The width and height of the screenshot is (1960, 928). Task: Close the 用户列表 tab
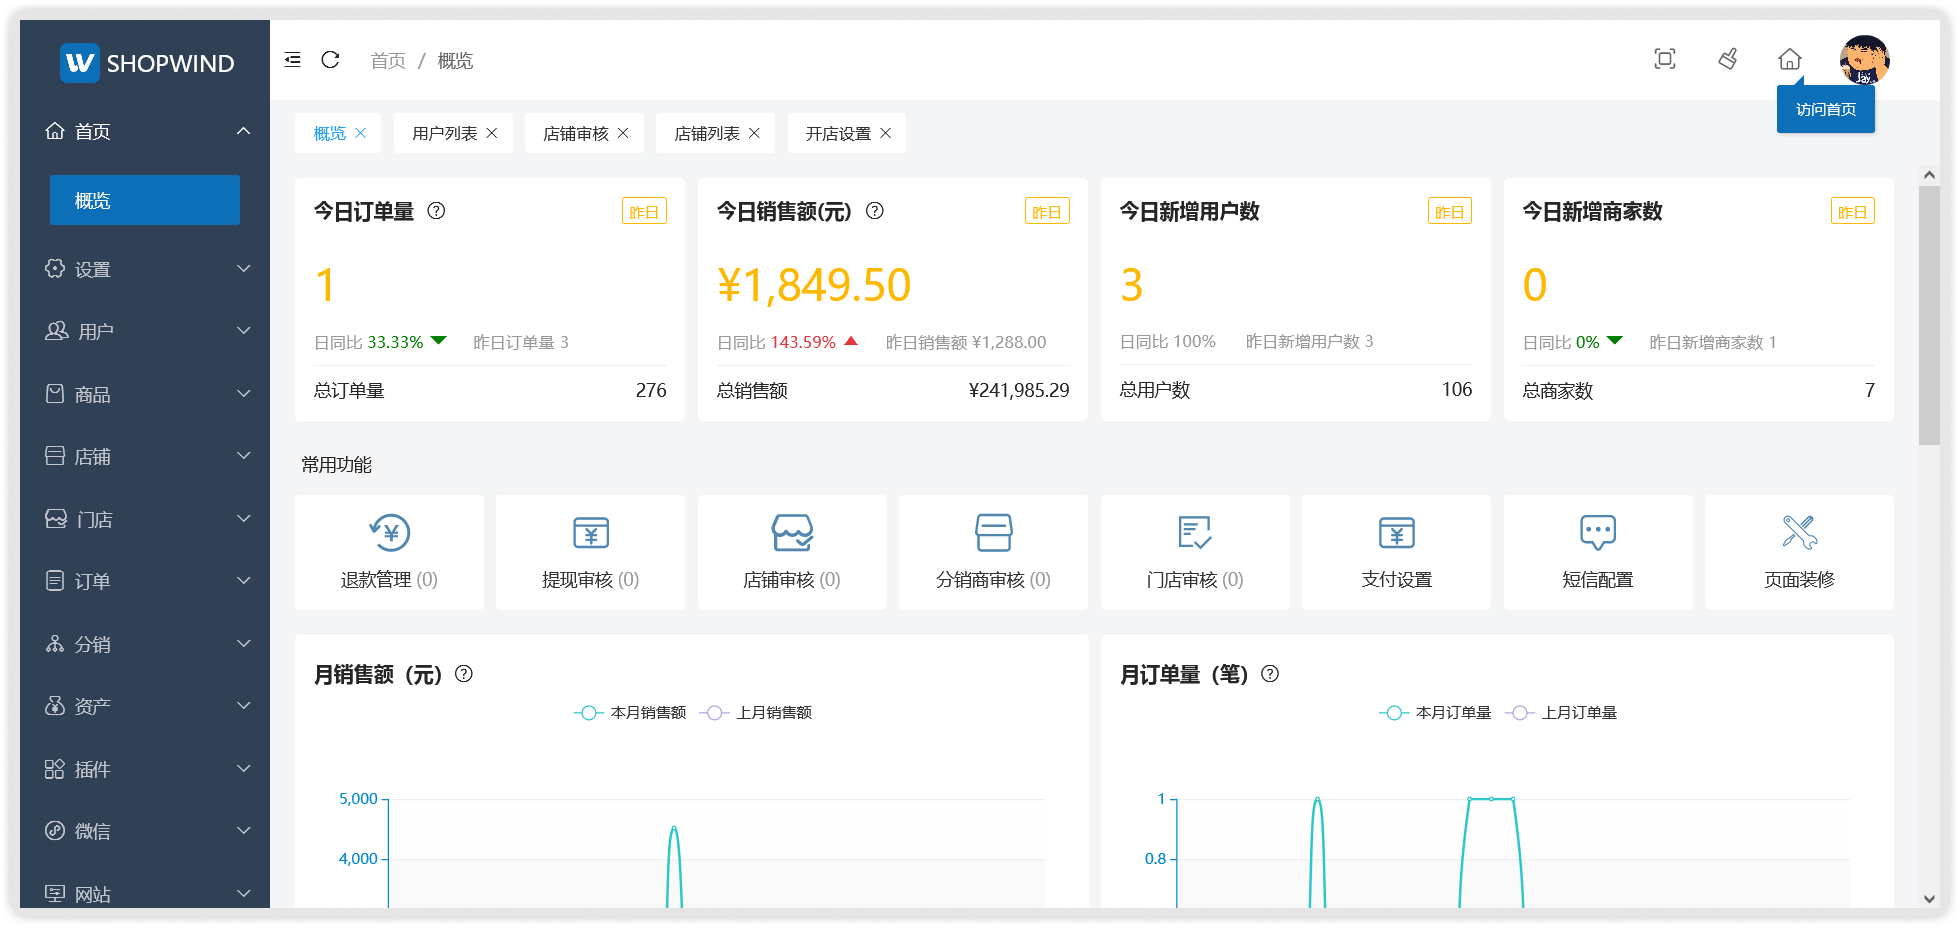point(492,133)
